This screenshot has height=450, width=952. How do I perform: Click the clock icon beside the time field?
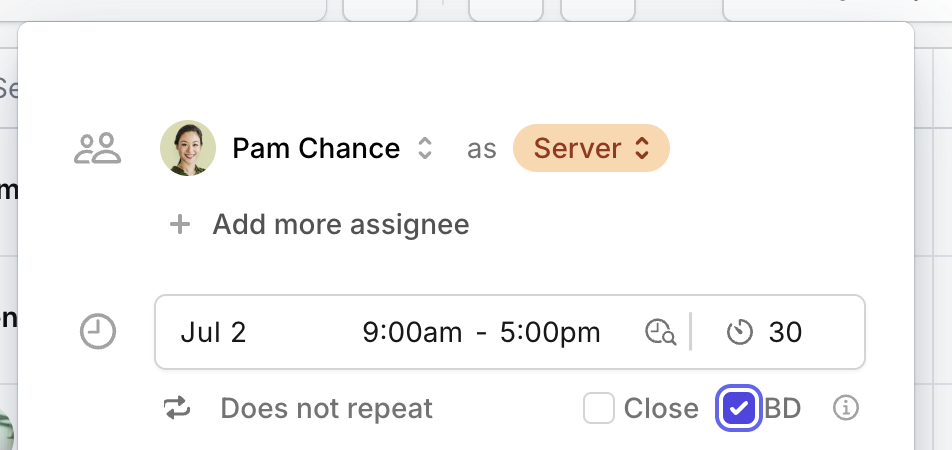click(98, 332)
